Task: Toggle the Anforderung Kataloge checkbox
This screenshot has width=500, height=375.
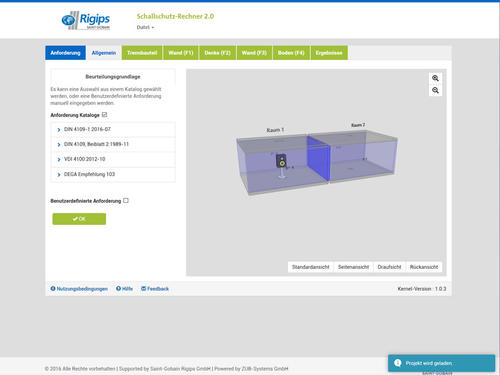Action: pyautogui.click(x=105, y=115)
